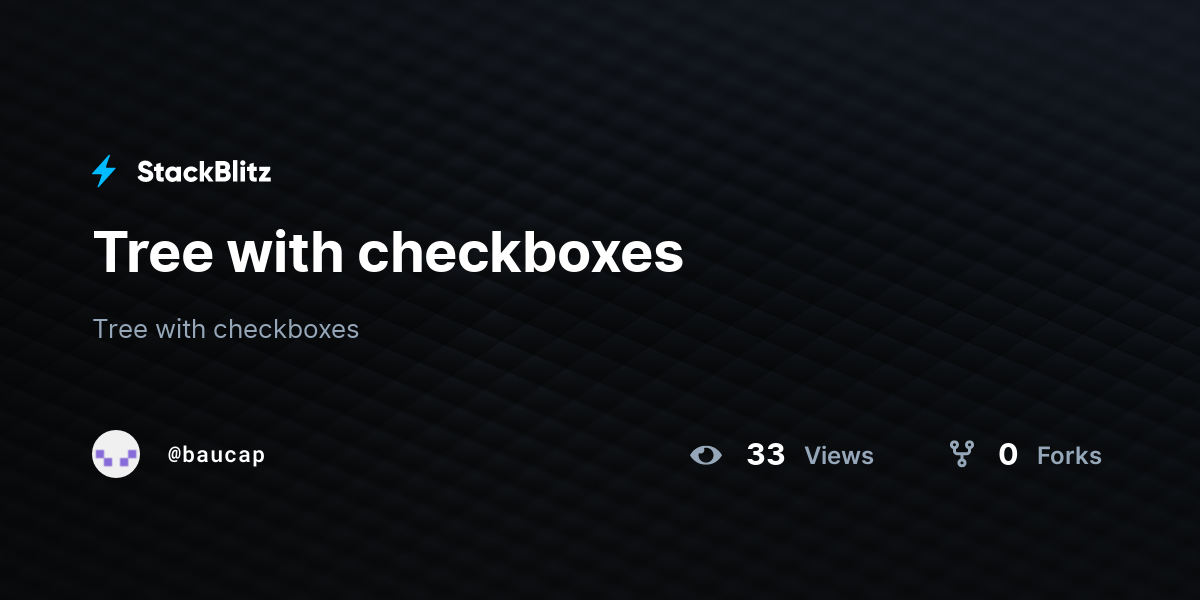
Task: Click the word 'Tree' in the large title
Action: [x=153, y=251]
